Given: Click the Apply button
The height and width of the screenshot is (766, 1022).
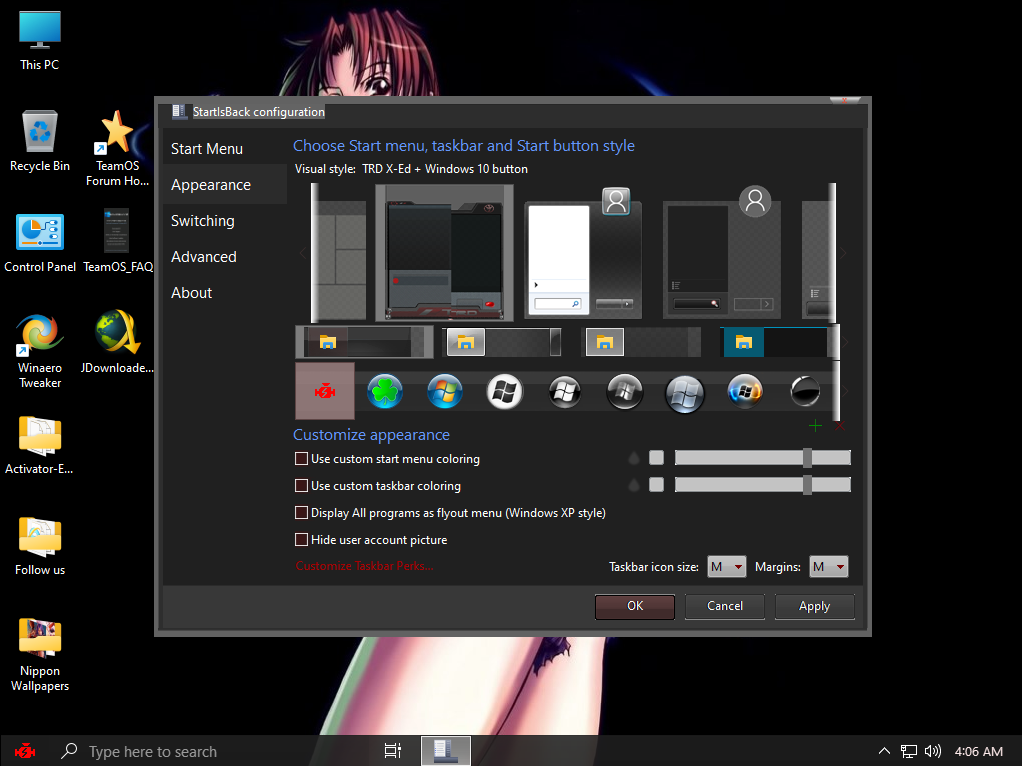Looking at the screenshot, I should [814, 606].
